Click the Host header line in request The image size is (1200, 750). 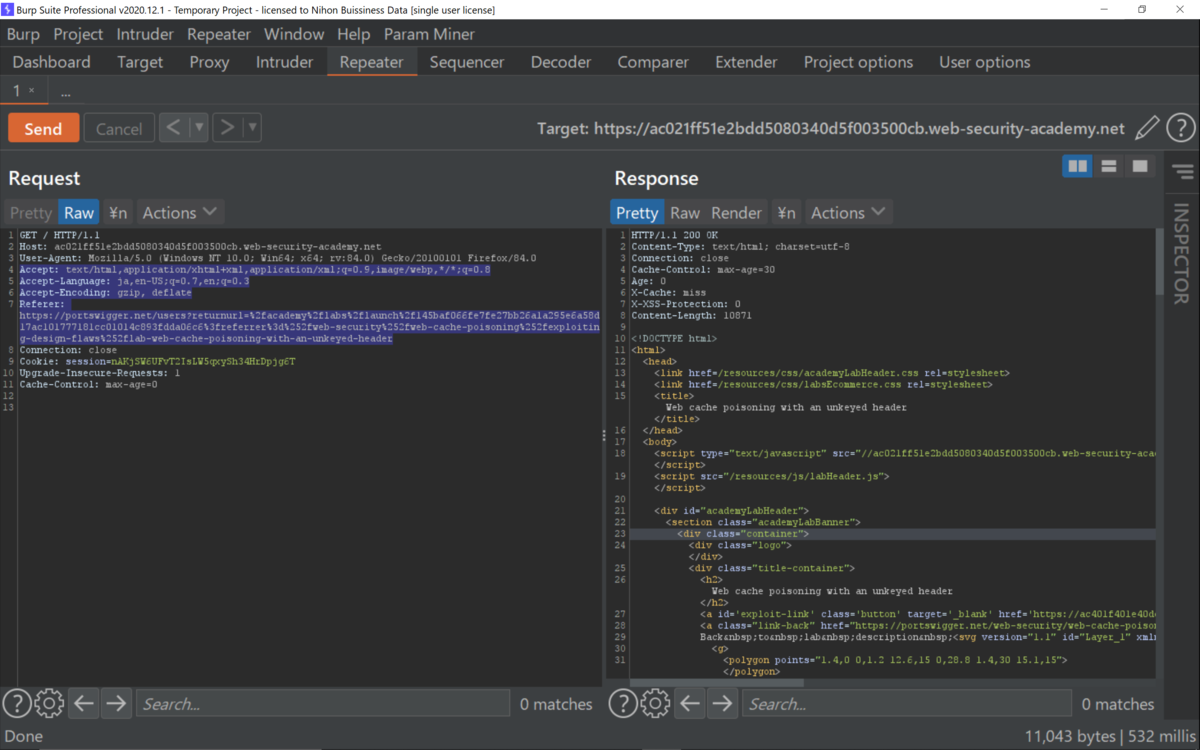coord(200,246)
